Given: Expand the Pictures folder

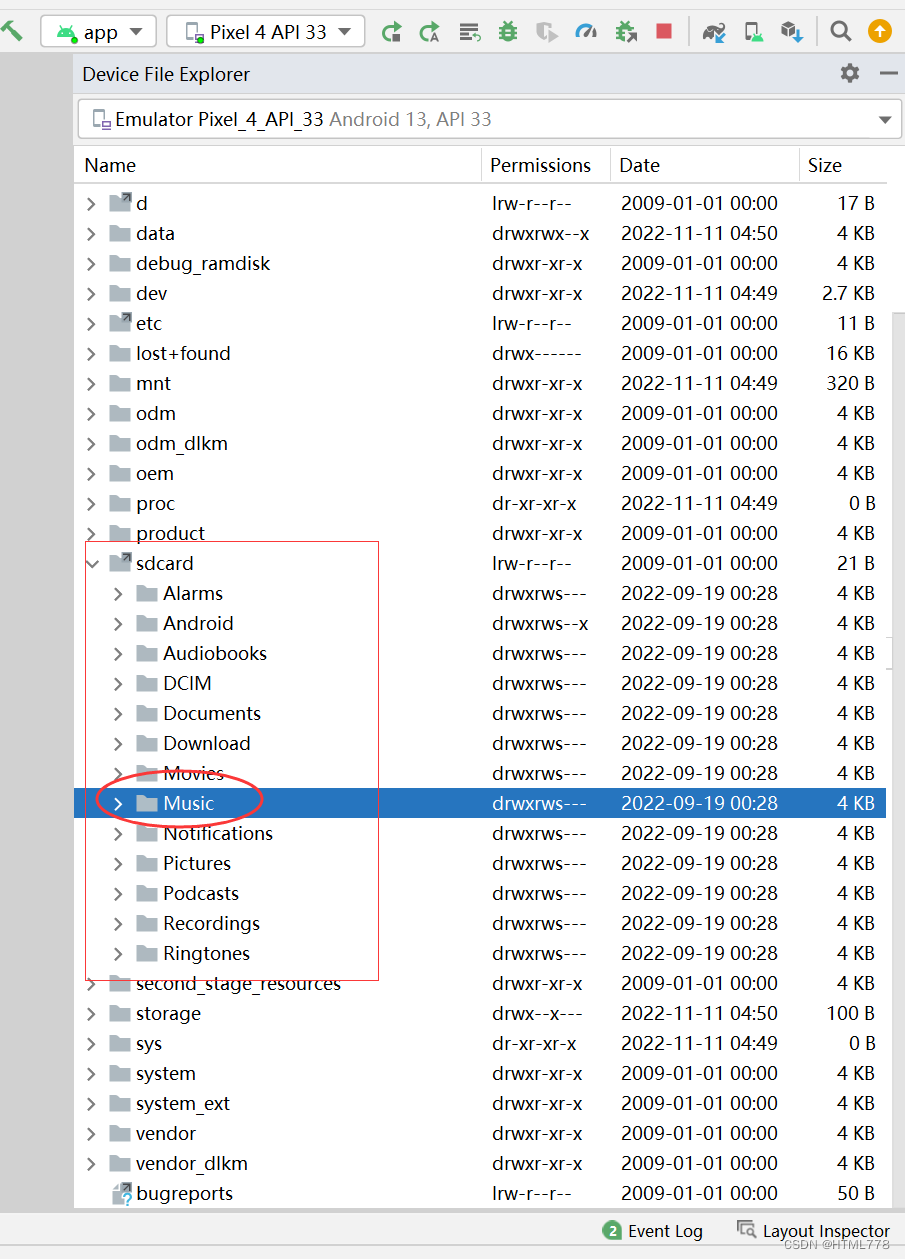Looking at the screenshot, I should pyautogui.click(x=118, y=864).
